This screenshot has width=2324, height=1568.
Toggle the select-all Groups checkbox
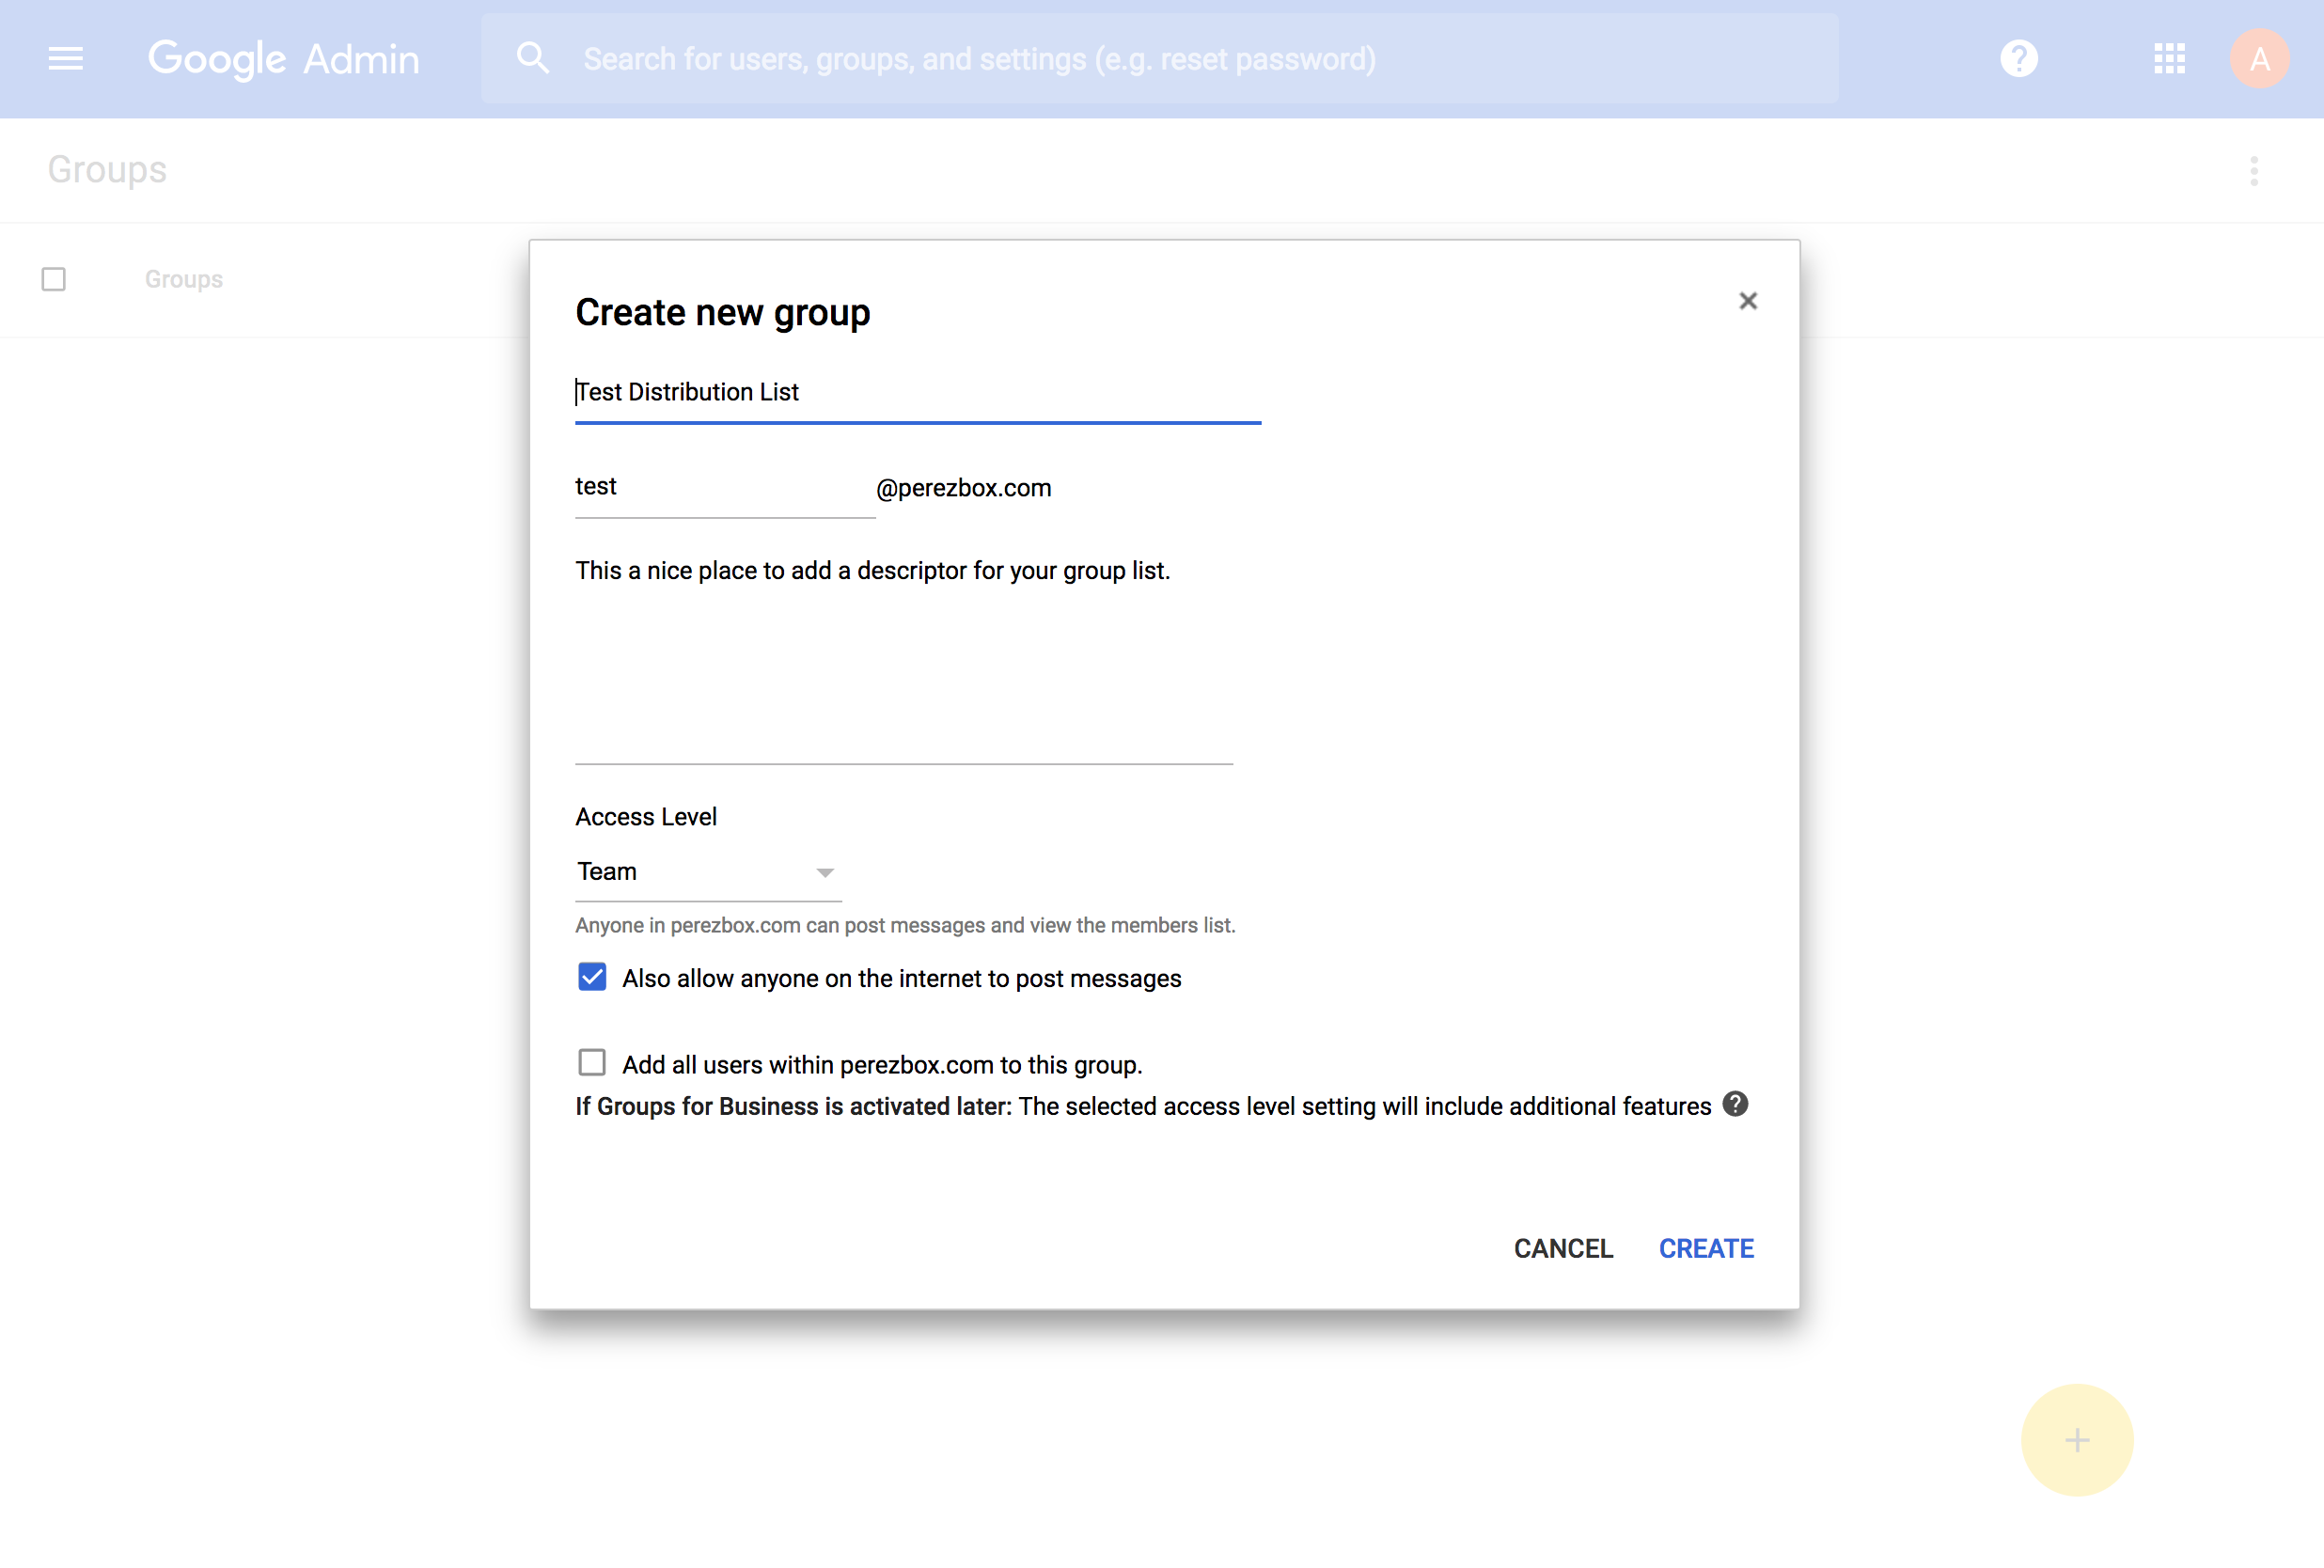tap(54, 279)
